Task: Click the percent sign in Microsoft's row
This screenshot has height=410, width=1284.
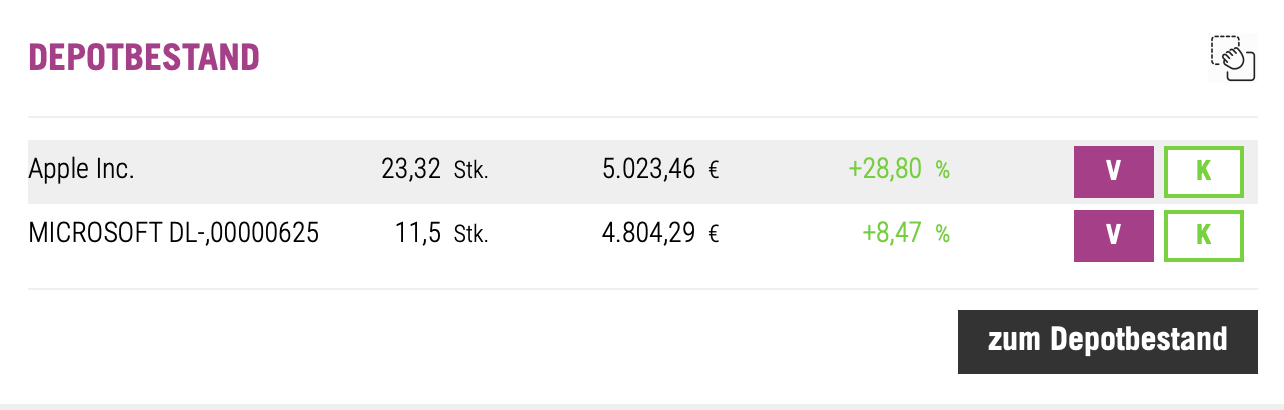Action: (x=942, y=235)
